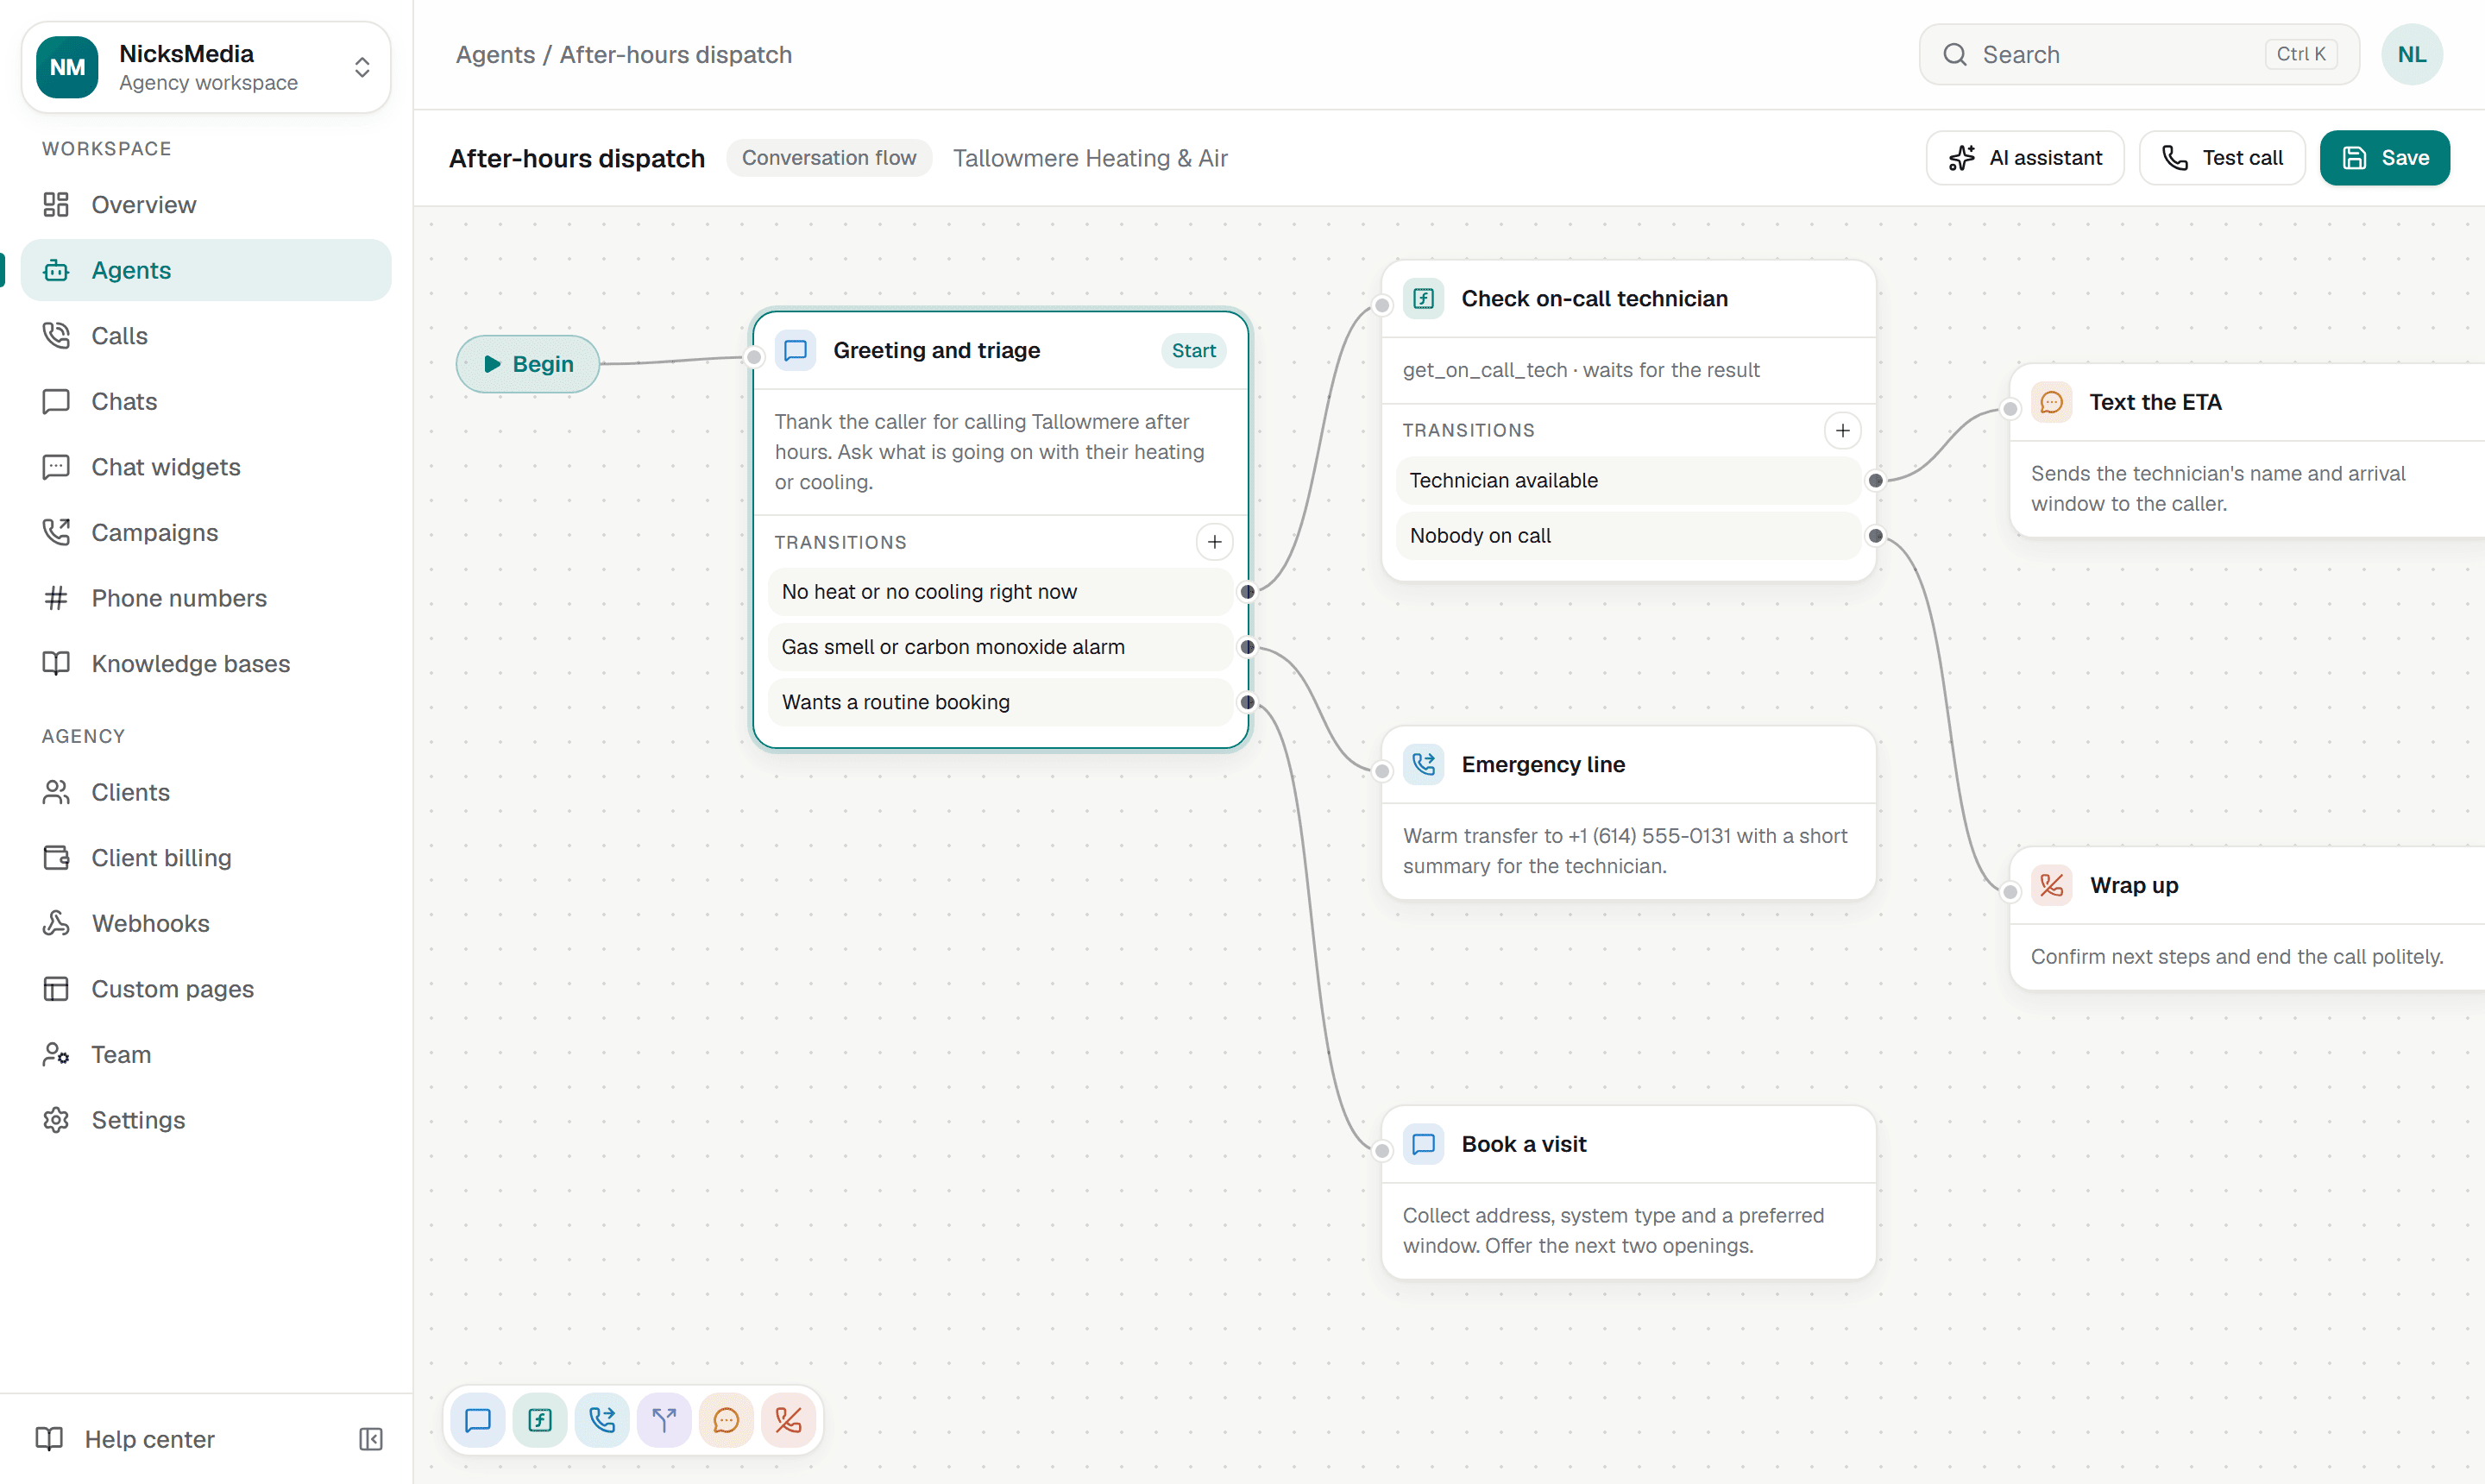
Task: Open Chat widgets page
Action: (x=206, y=466)
